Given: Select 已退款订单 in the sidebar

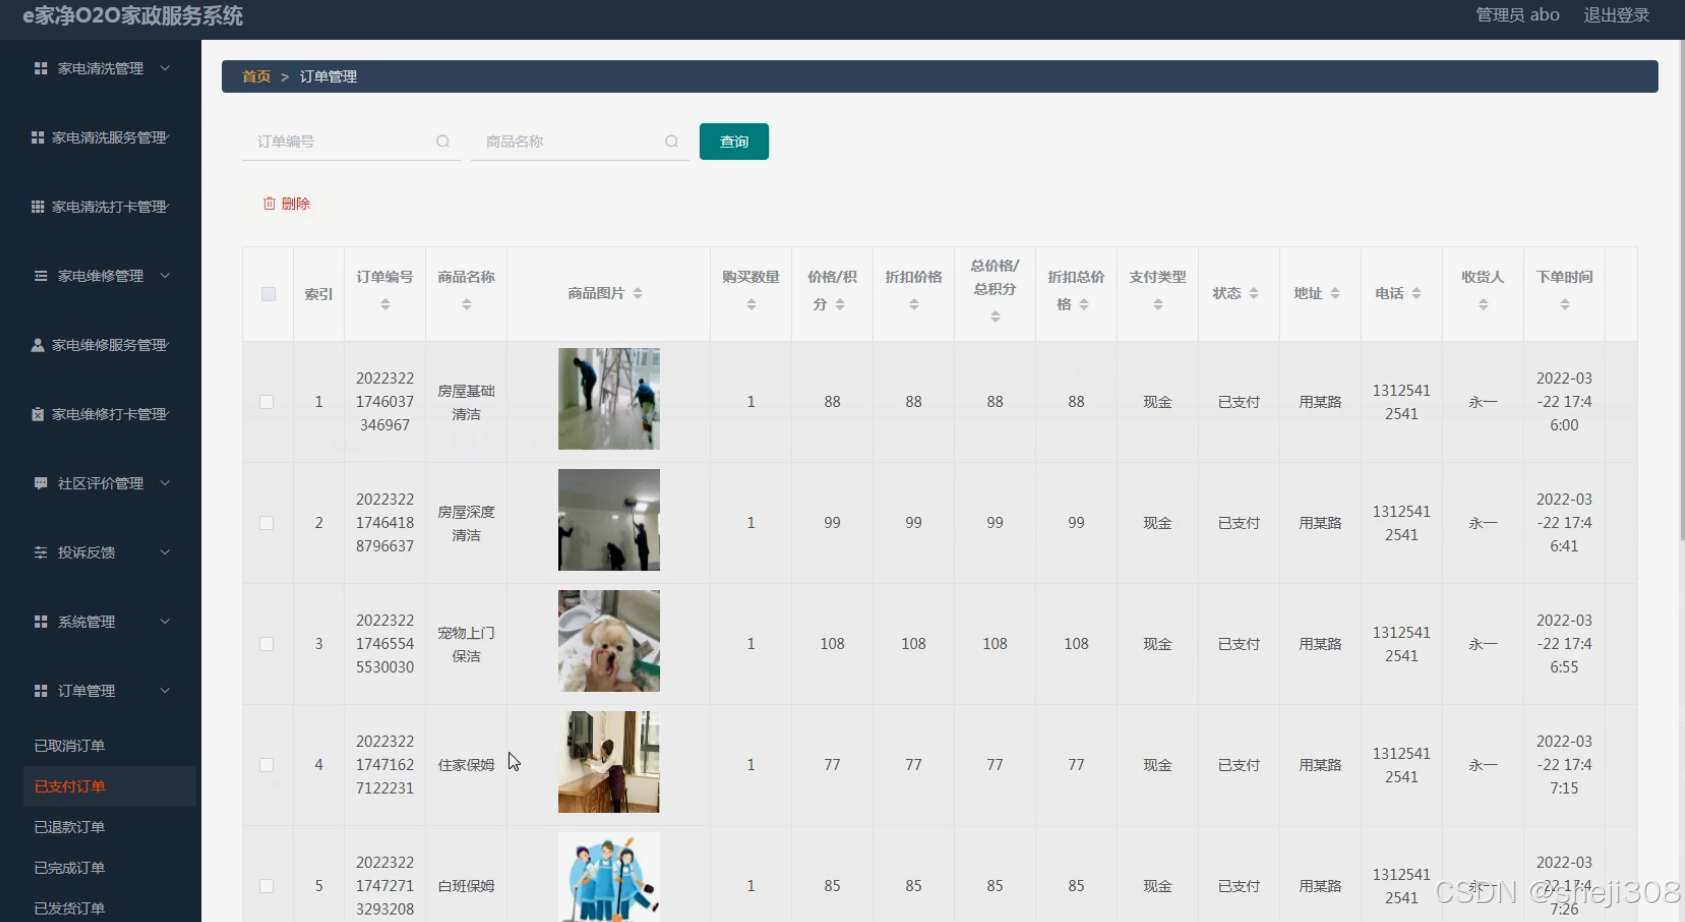Looking at the screenshot, I should [x=68, y=827].
